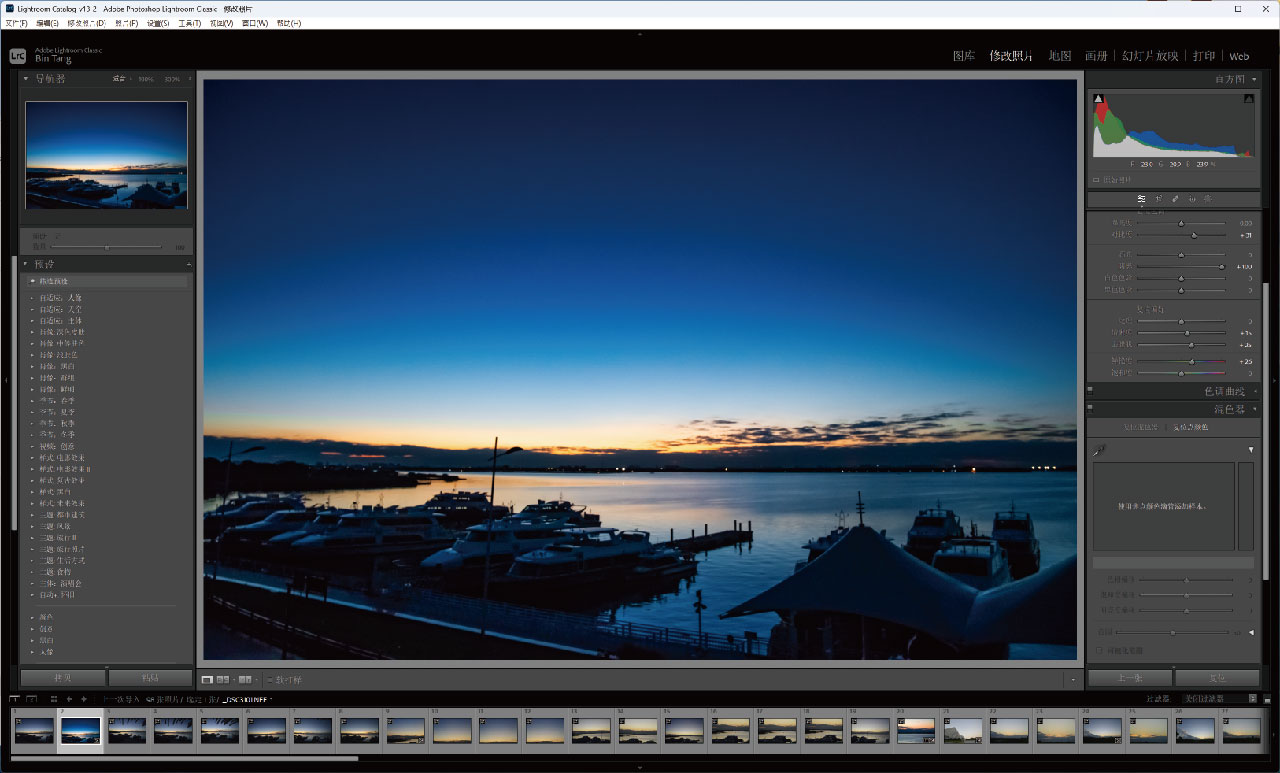The height and width of the screenshot is (773, 1280).
Task: Click the 上一张 previous button
Action: pyautogui.click(x=1130, y=678)
